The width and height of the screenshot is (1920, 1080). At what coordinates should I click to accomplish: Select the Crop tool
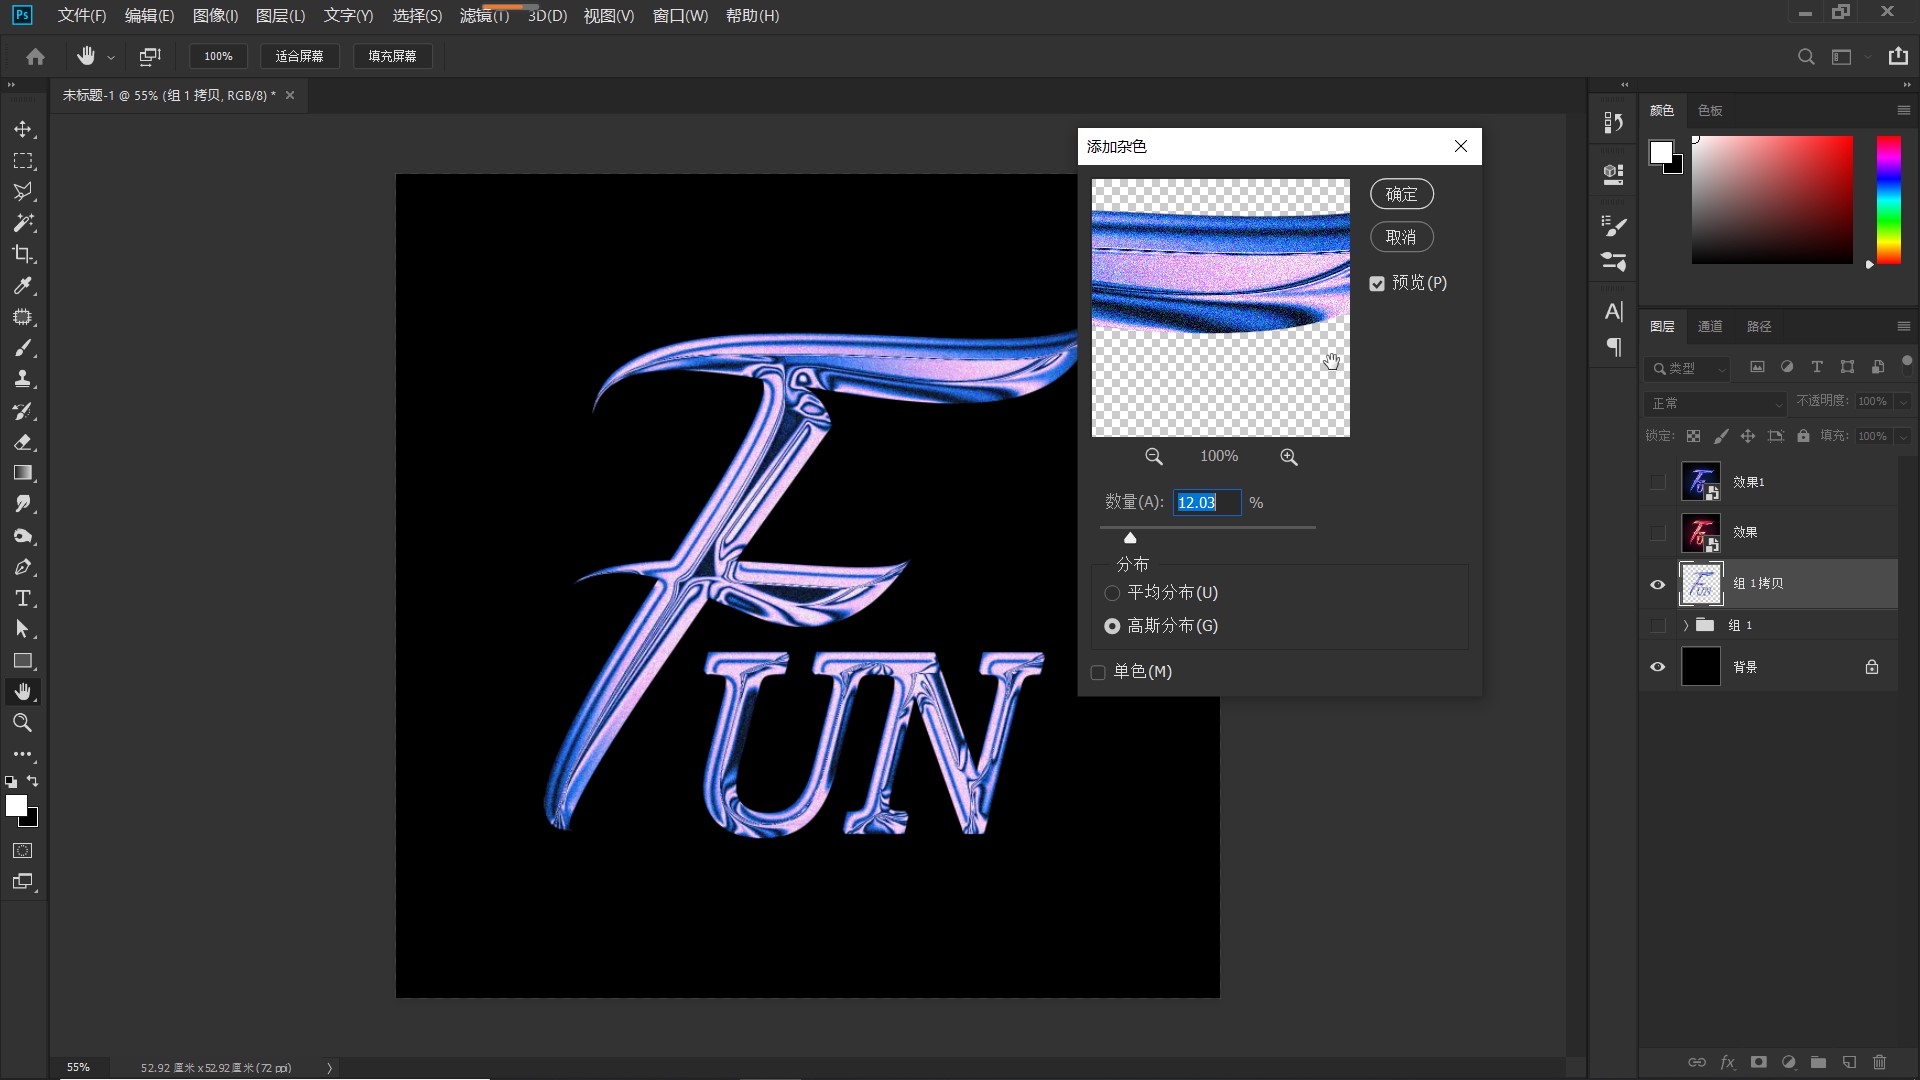22,254
